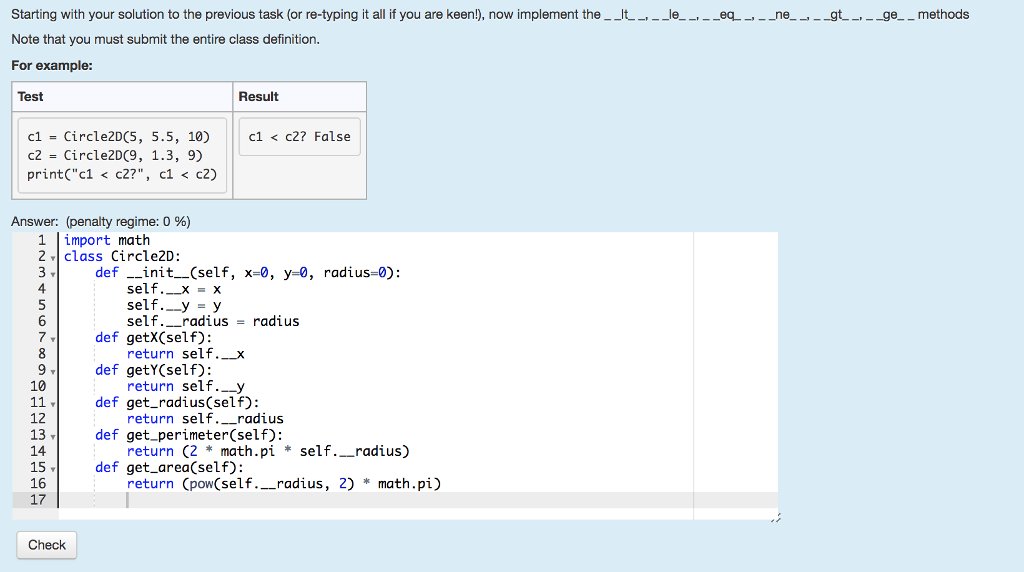Click the 'self.__x = x' line
Screen dimensions: 1024x572
pyautogui.click(x=174, y=289)
